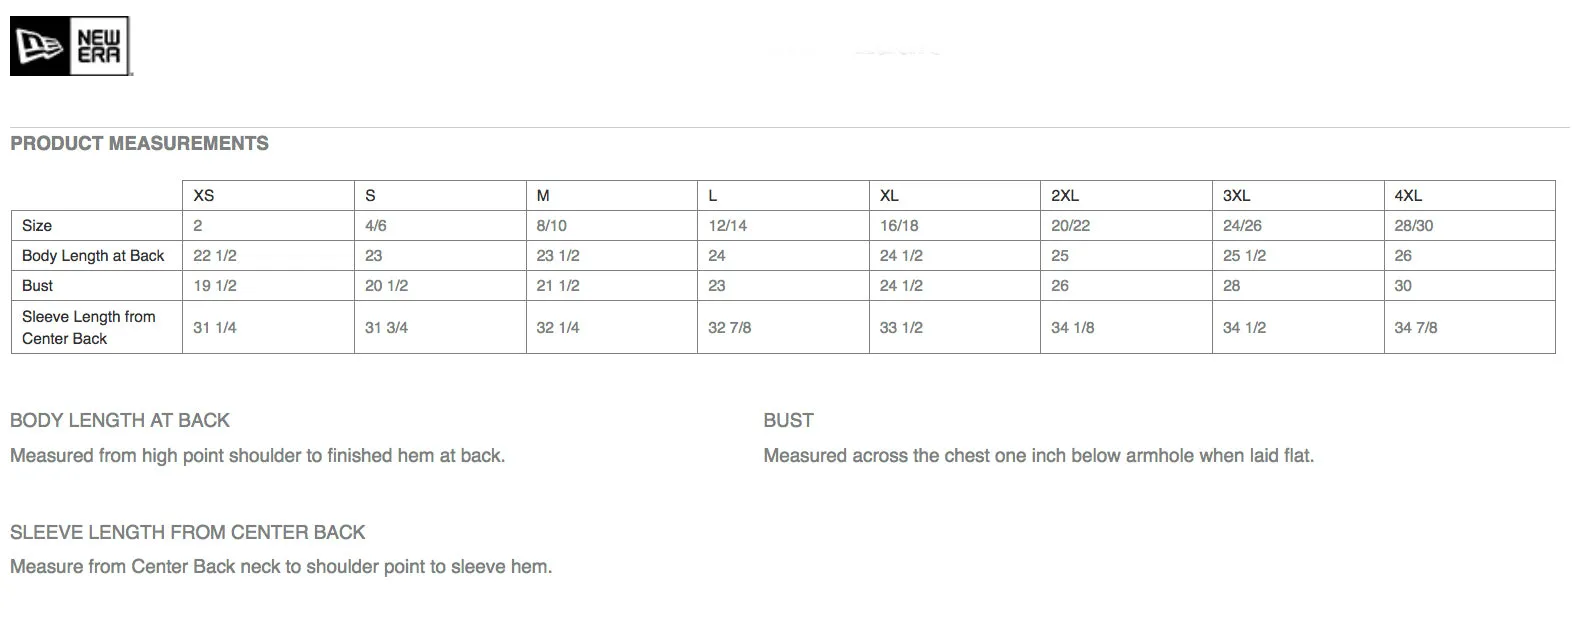Click the BUST definition heading
The image size is (1586, 617).
point(788,420)
